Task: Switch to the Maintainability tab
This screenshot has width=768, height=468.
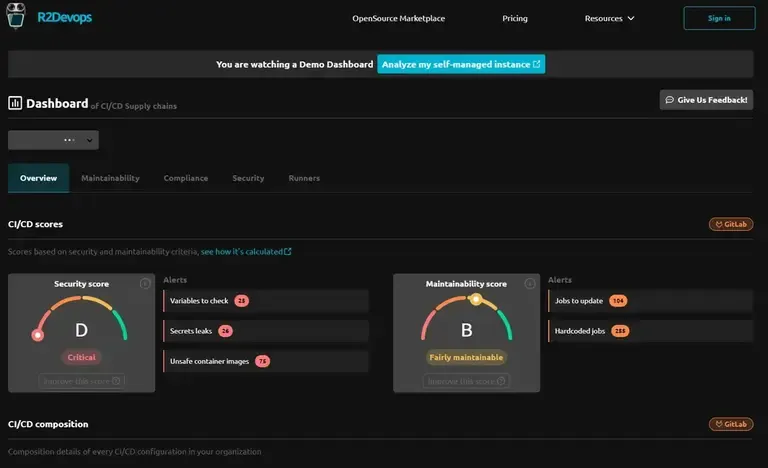Action: tap(110, 178)
